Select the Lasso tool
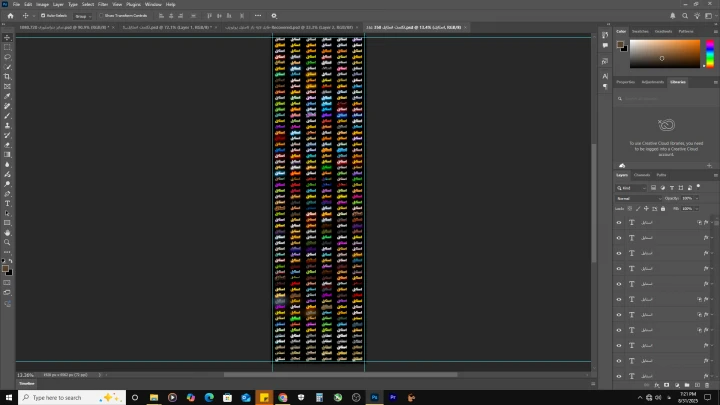The width and height of the screenshot is (720, 405). (x=7, y=57)
